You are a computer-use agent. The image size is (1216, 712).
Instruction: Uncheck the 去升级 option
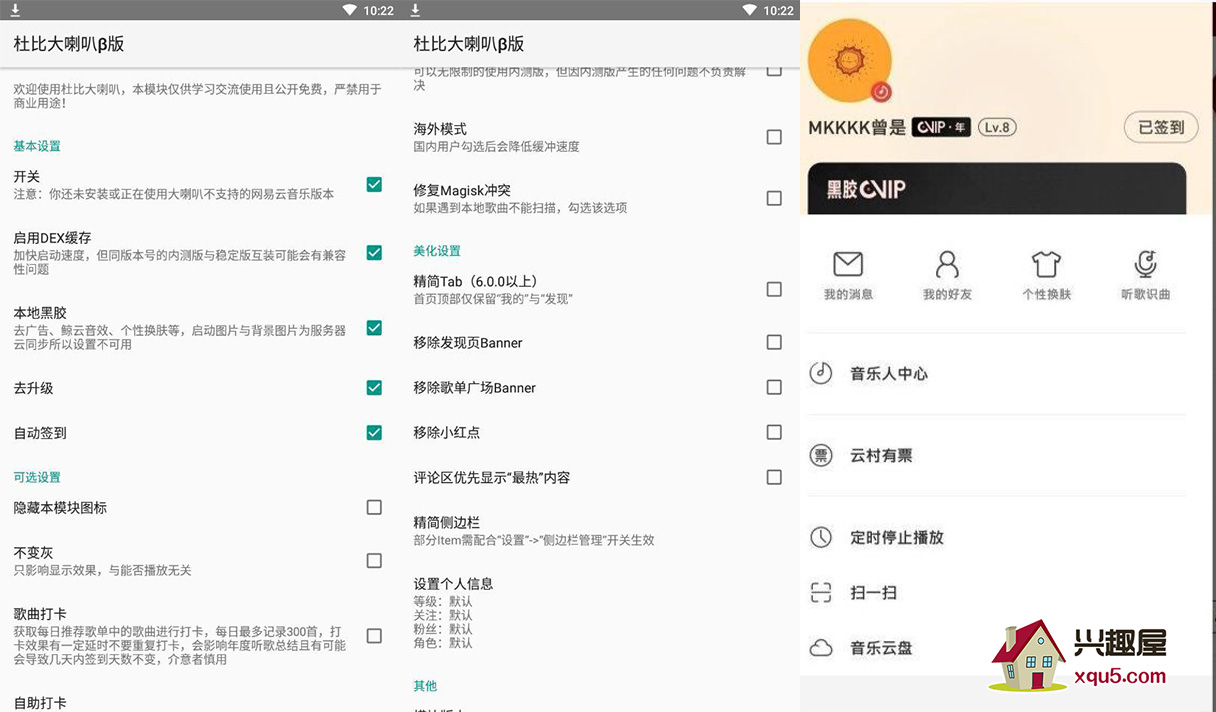point(374,387)
